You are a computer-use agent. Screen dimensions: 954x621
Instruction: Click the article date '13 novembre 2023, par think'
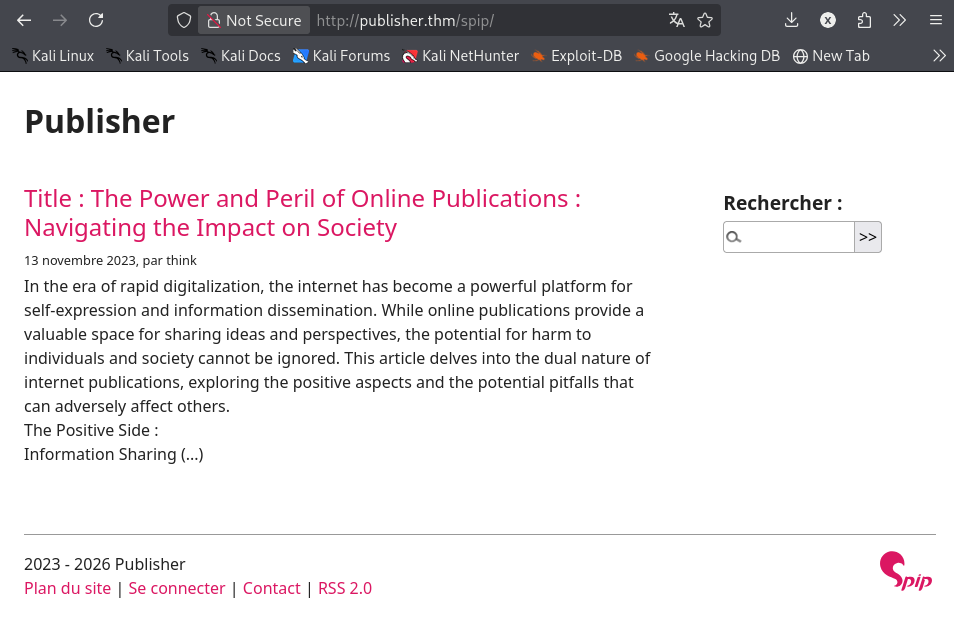(110, 260)
